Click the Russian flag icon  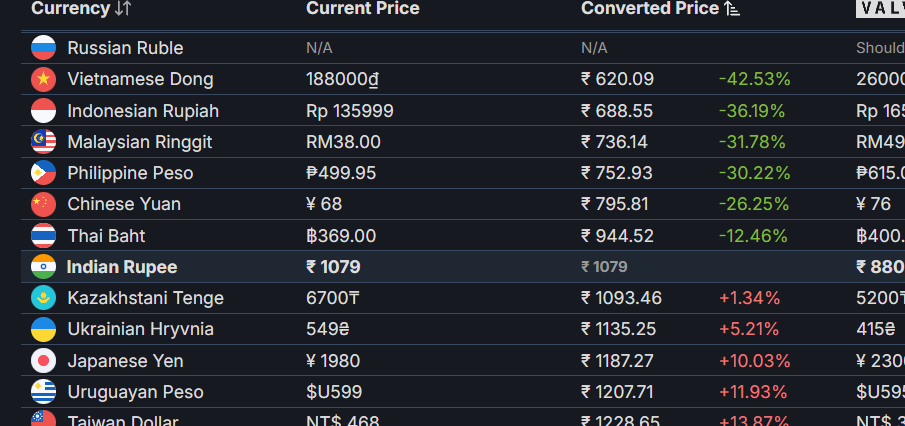coord(43,48)
